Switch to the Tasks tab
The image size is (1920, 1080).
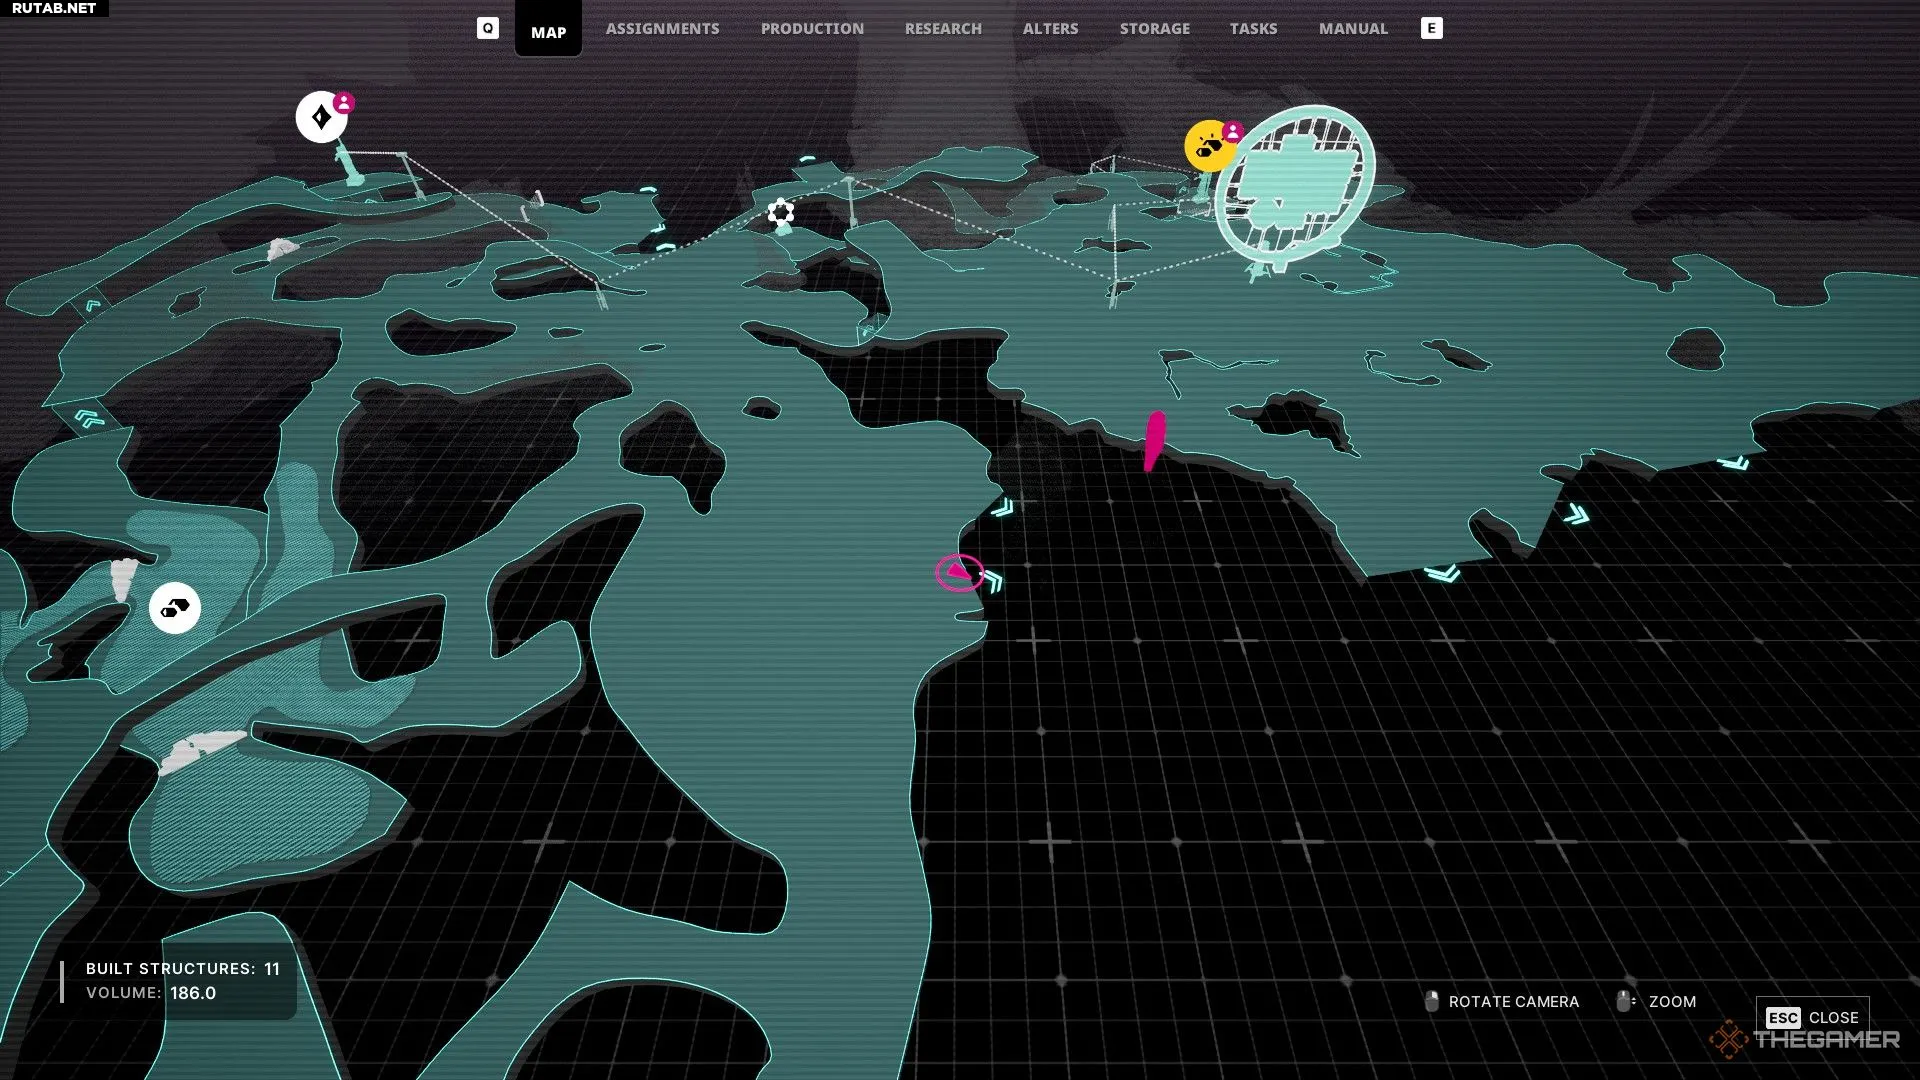1253,29
